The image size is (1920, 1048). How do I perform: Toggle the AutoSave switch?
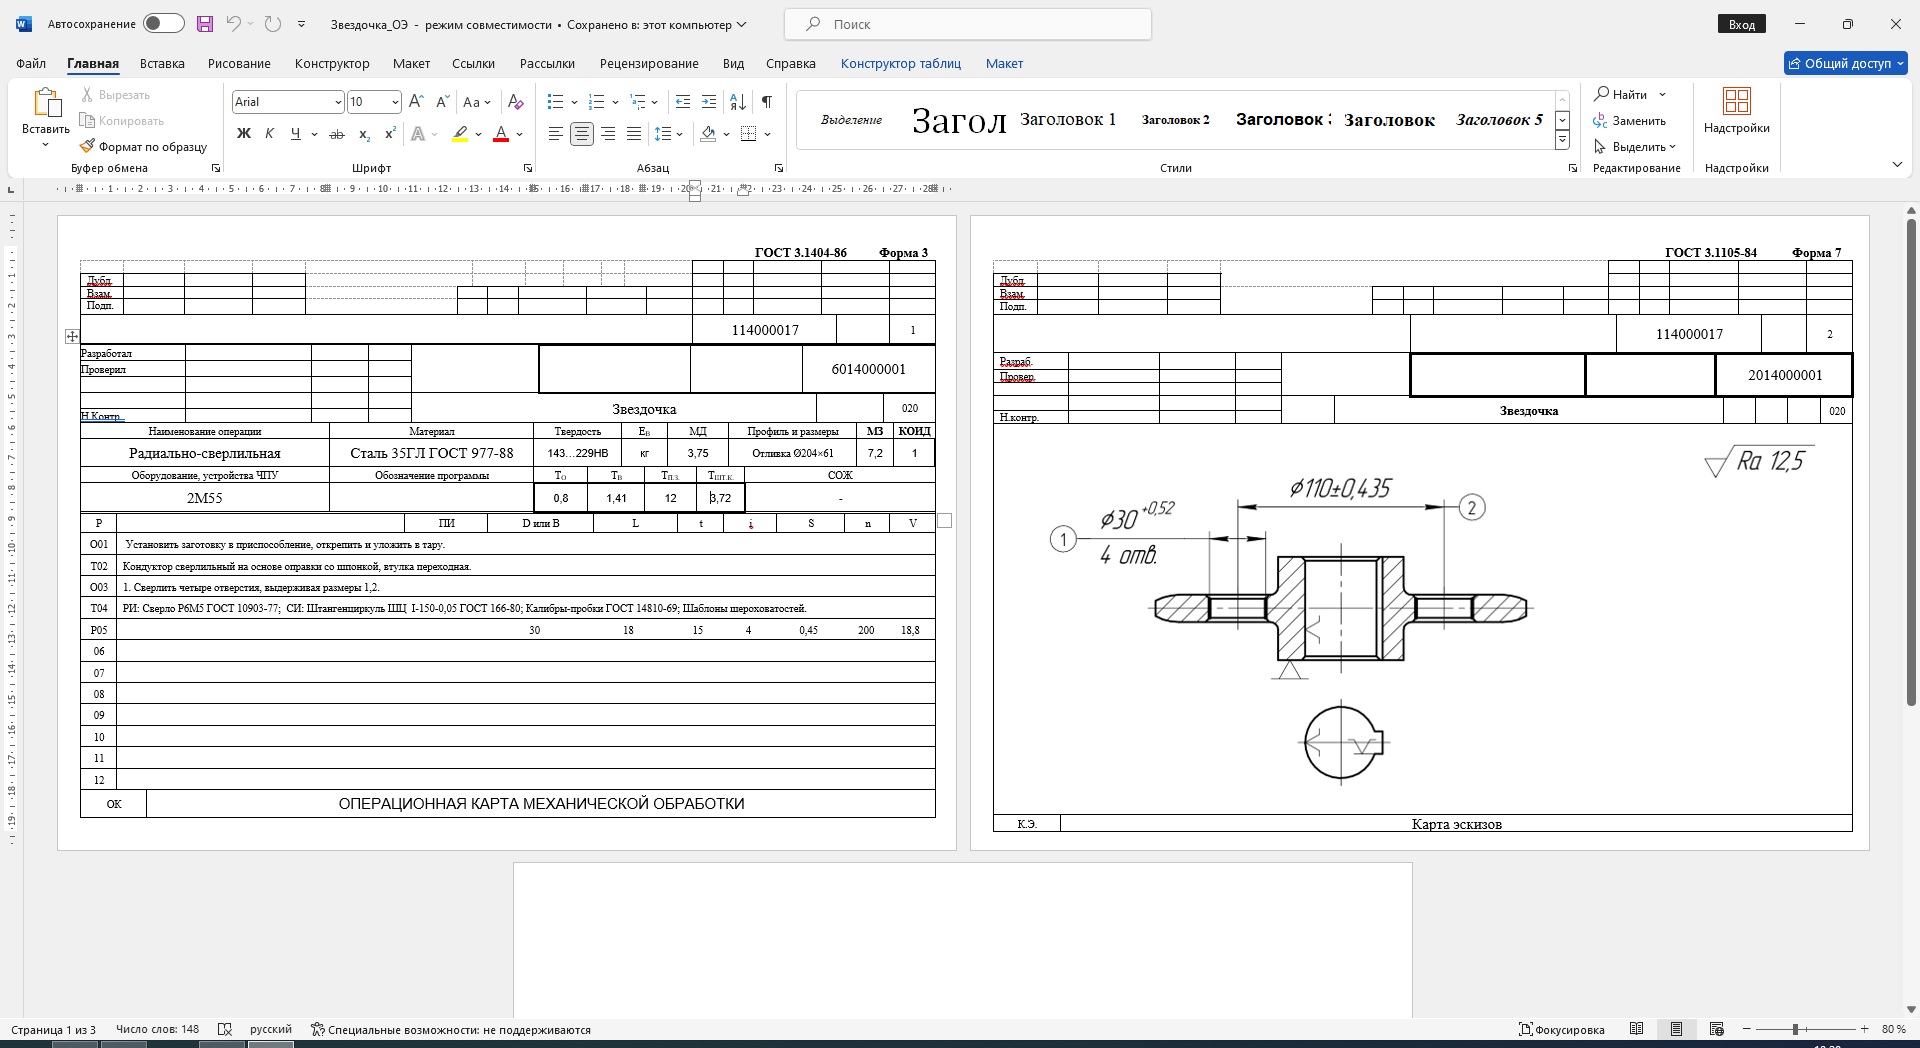point(163,24)
